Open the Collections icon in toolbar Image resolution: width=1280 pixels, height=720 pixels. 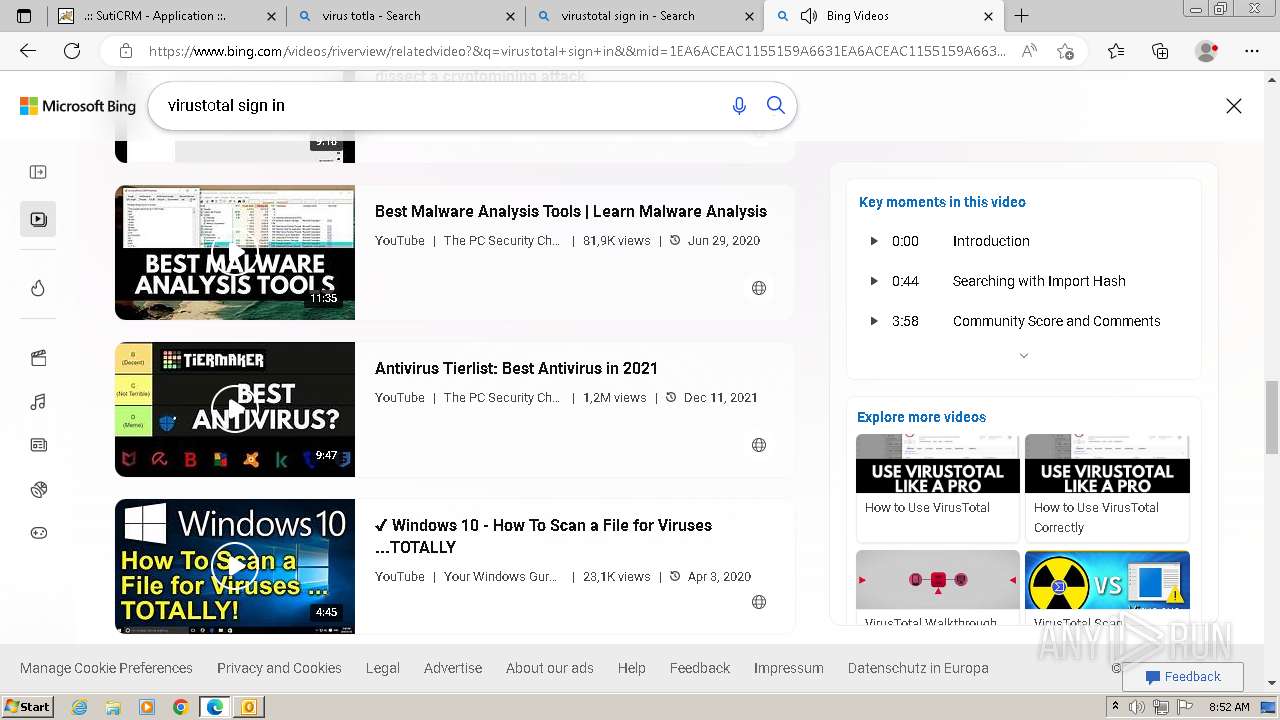coord(1160,51)
